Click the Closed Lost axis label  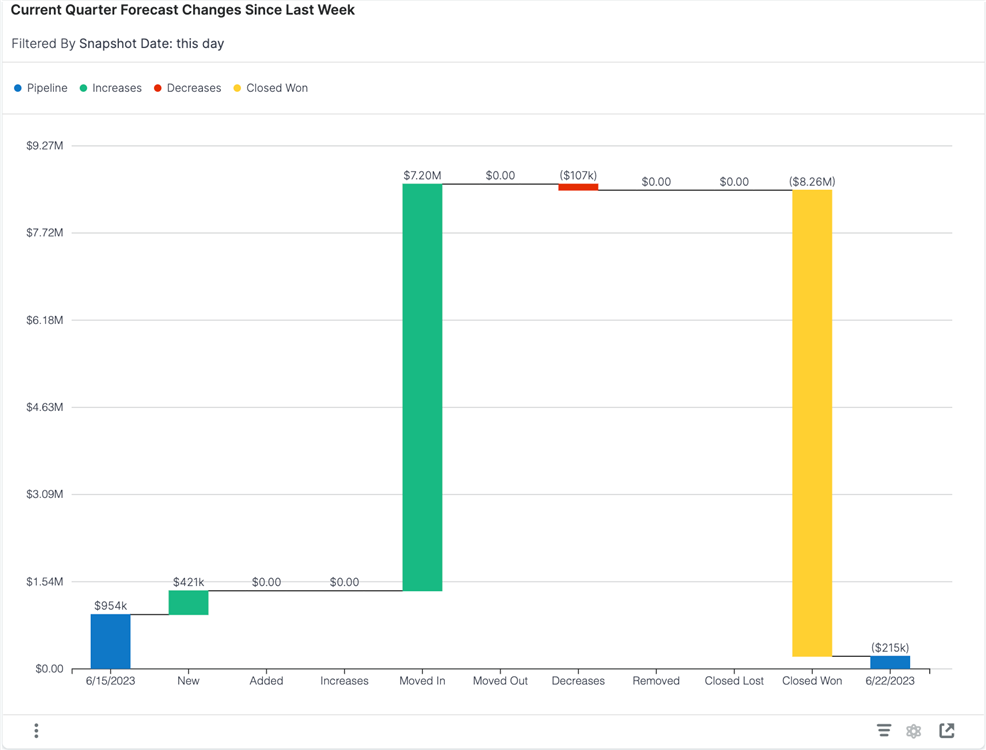pos(734,681)
